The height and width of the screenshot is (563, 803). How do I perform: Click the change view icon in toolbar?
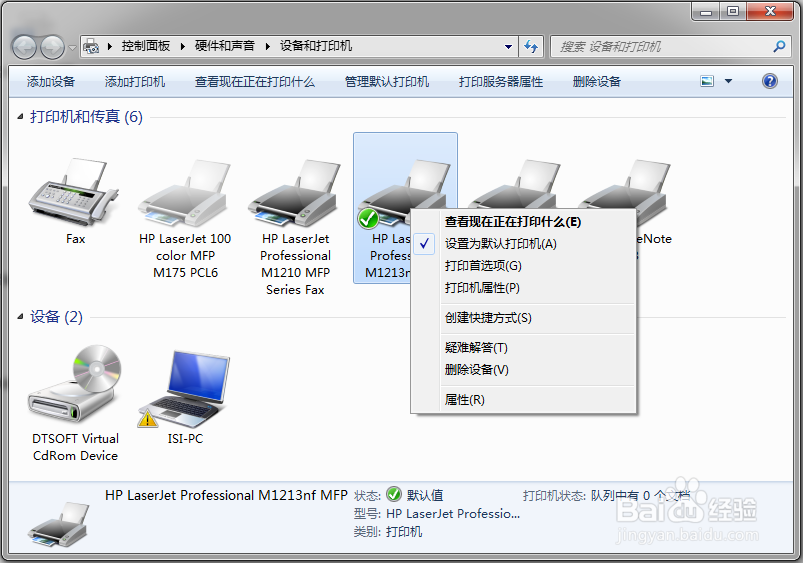point(707,81)
